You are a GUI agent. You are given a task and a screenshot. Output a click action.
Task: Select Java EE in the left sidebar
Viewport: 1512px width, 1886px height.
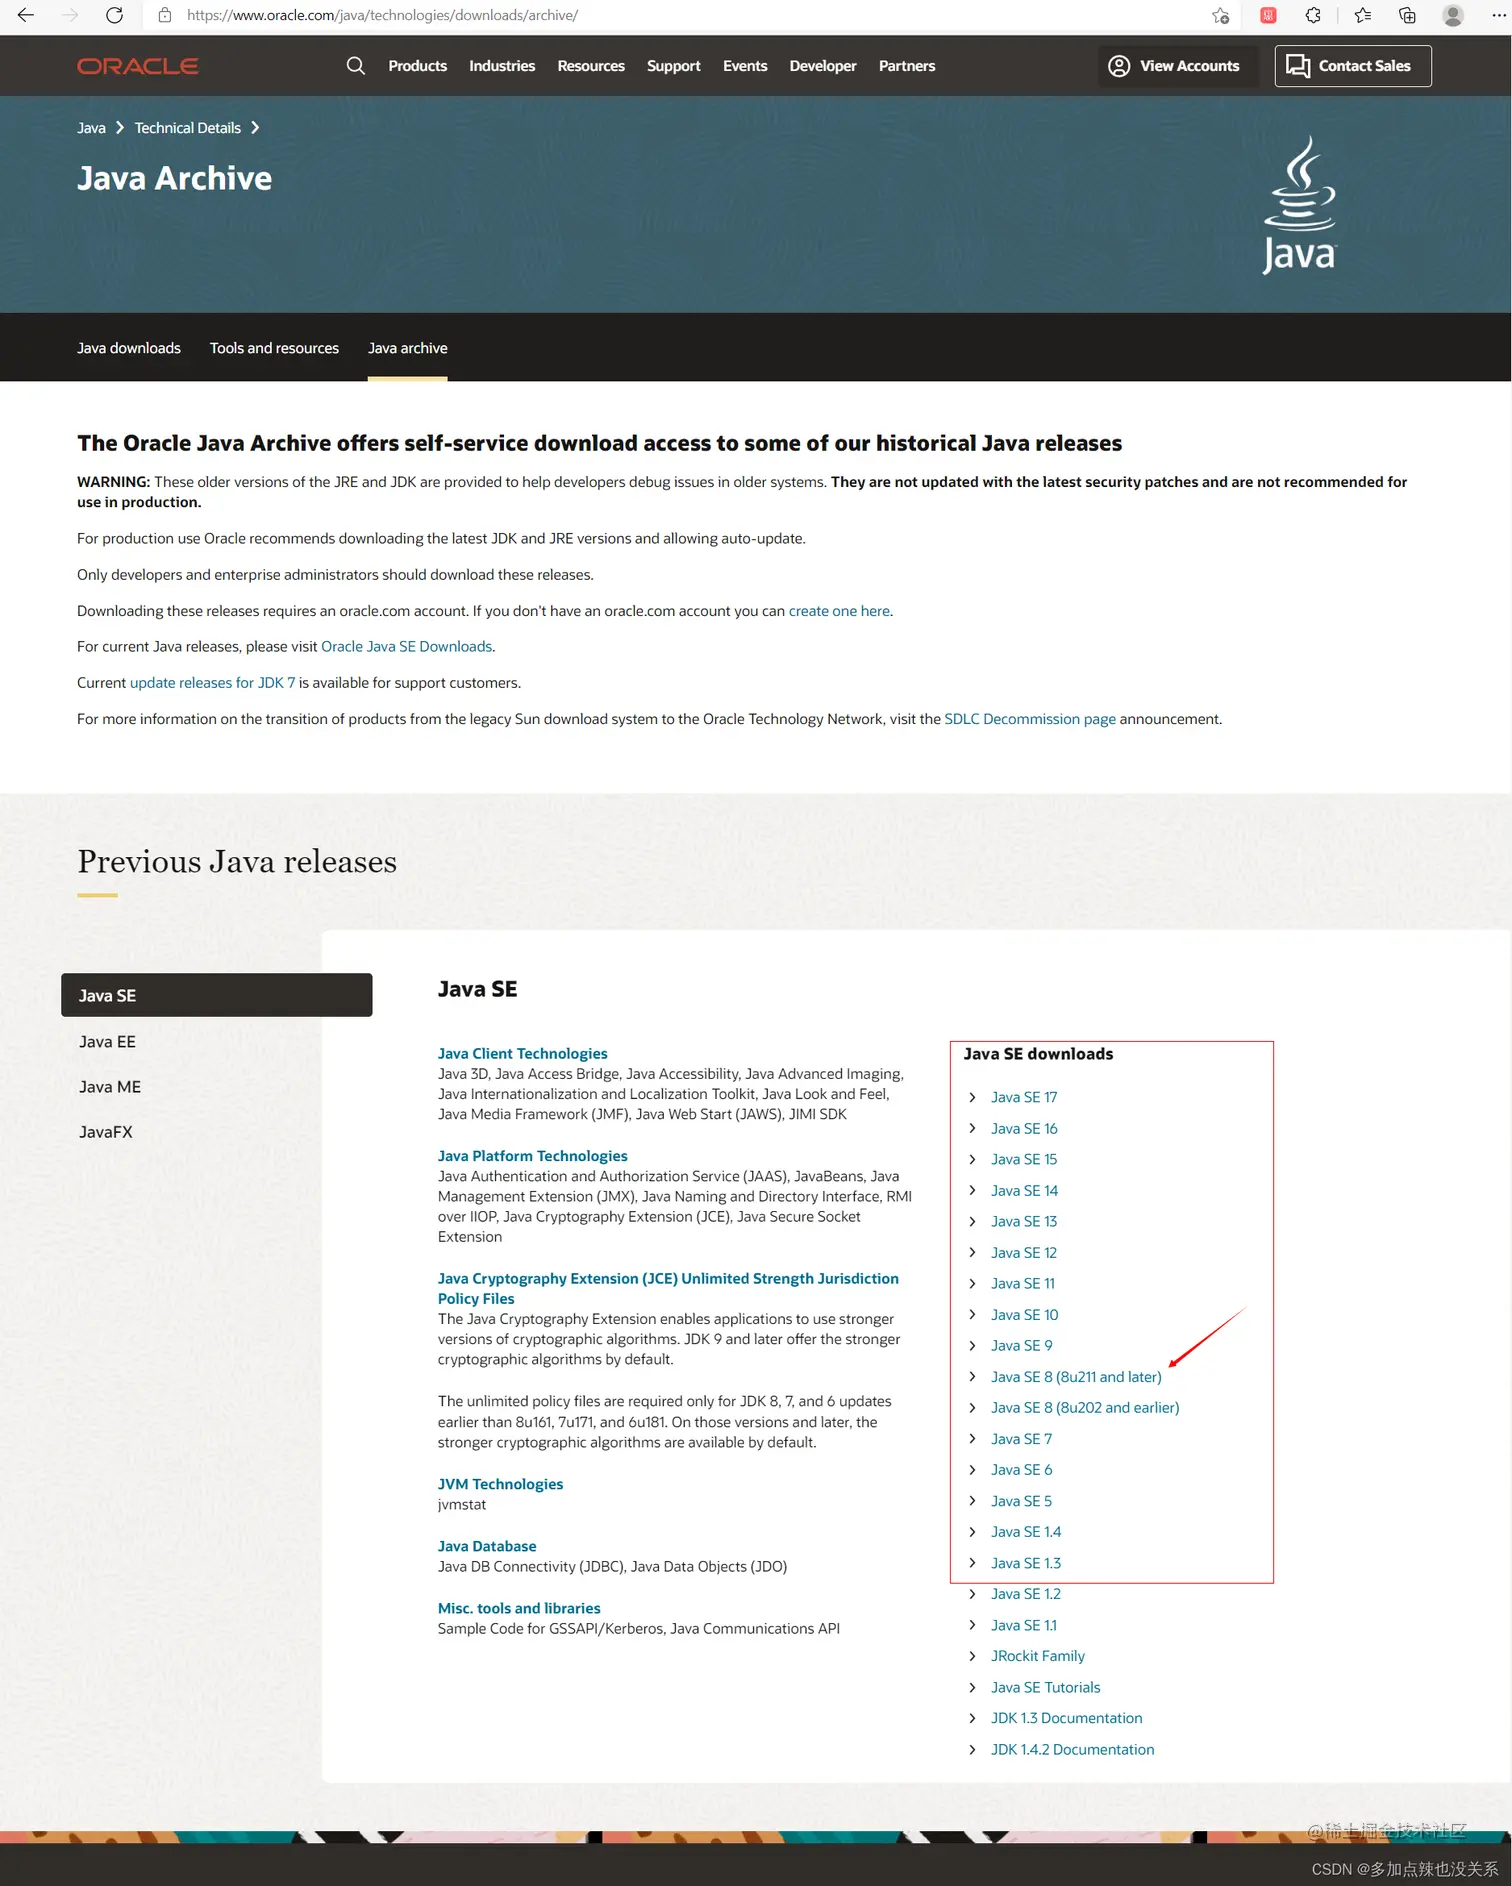pyautogui.click(x=107, y=1042)
